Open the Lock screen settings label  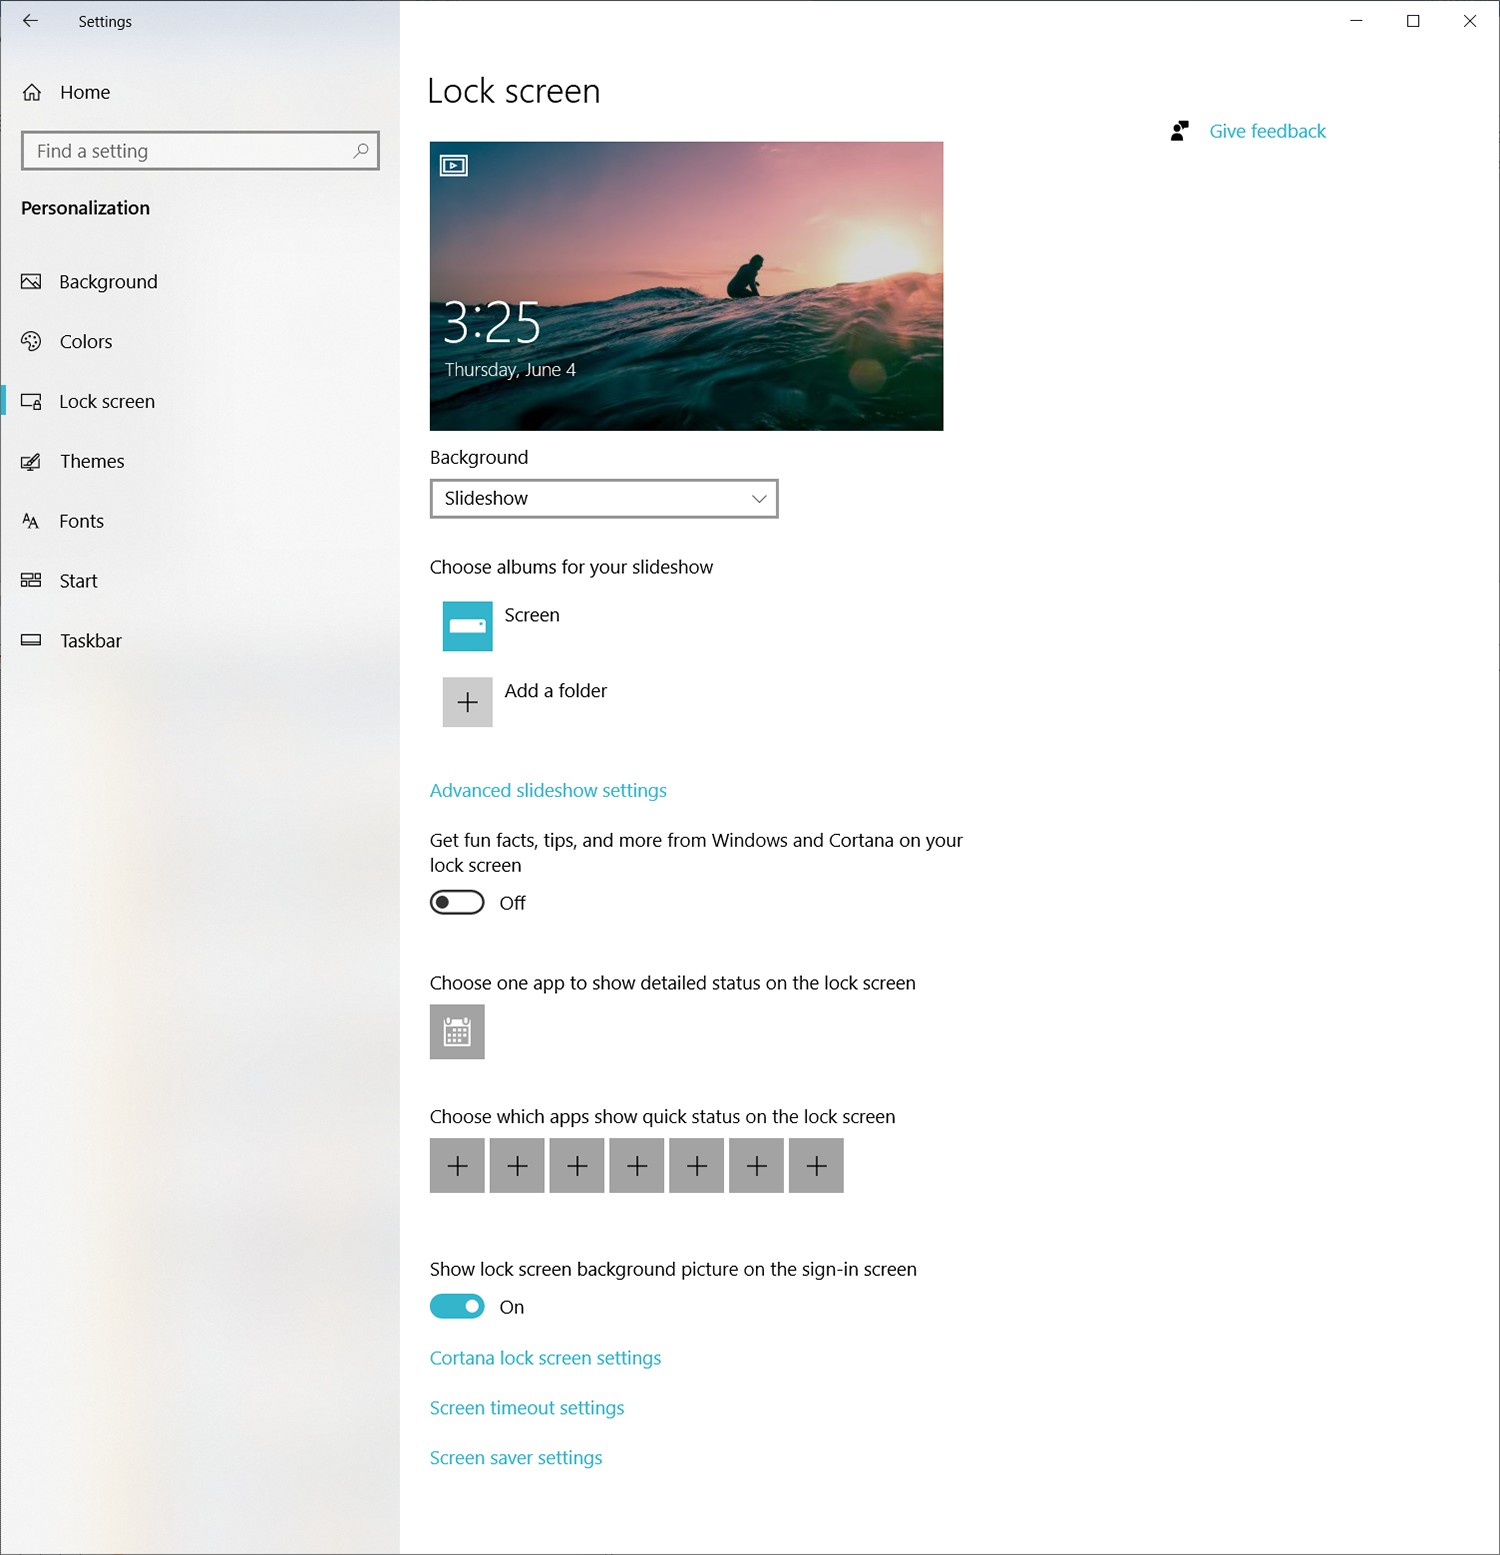coord(107,402)
